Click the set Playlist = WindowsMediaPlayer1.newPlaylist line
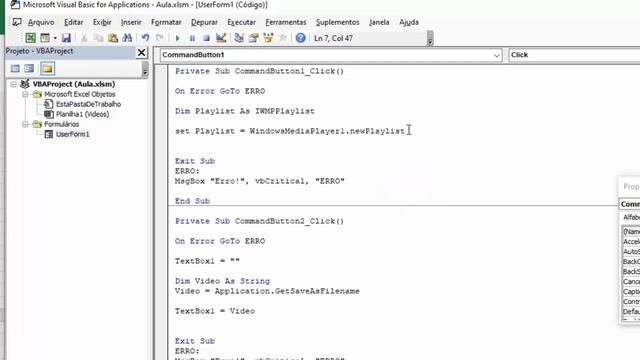Screen dimensions: 640x360 coord(290,131)
